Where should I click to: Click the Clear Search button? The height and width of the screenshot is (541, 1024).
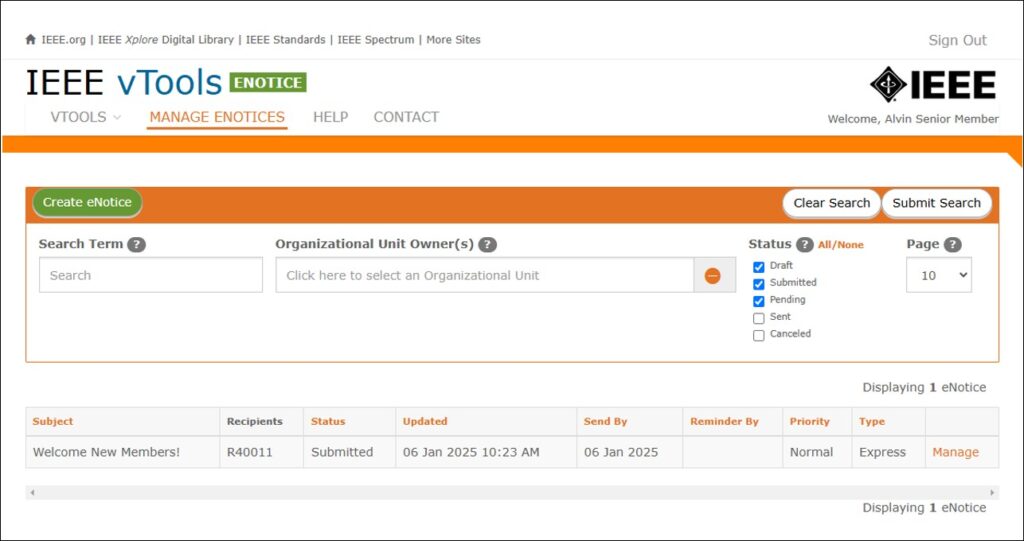831,203
